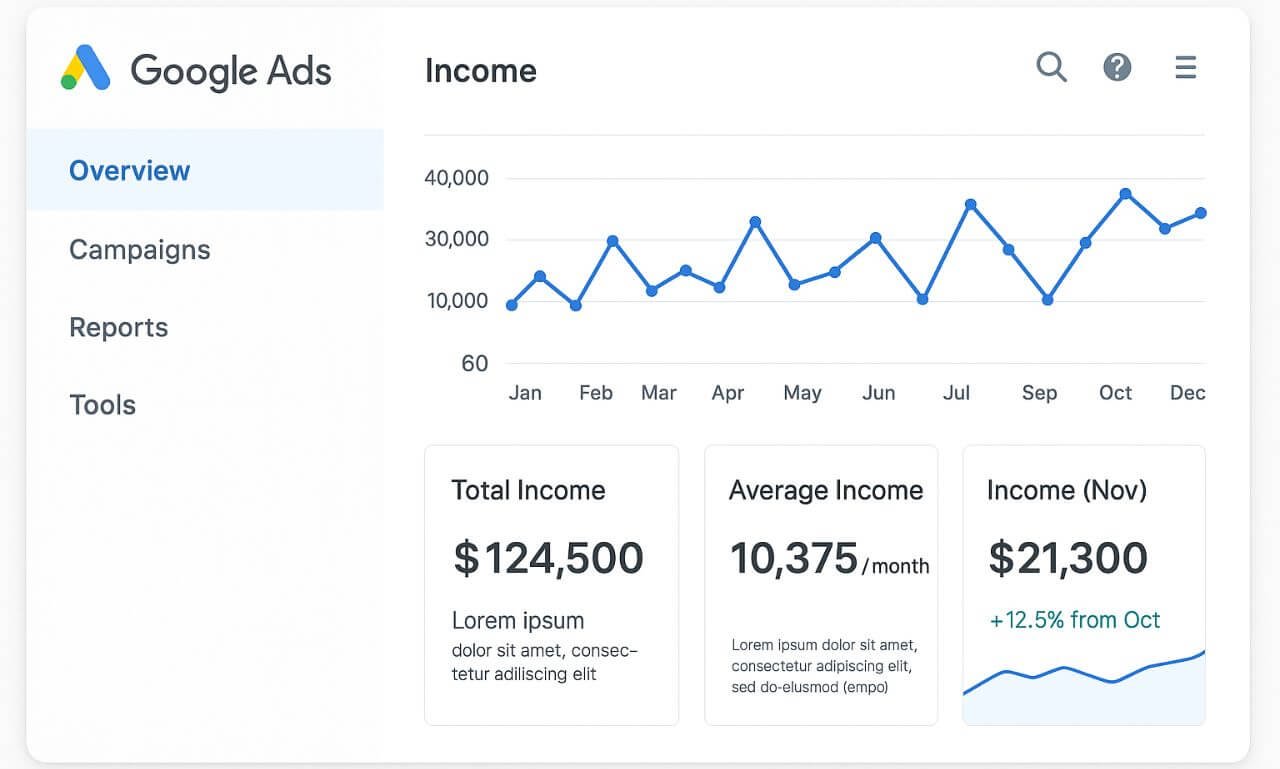Click the first data point above Jan
1280x769 pixels.
[x=512, y=305]
